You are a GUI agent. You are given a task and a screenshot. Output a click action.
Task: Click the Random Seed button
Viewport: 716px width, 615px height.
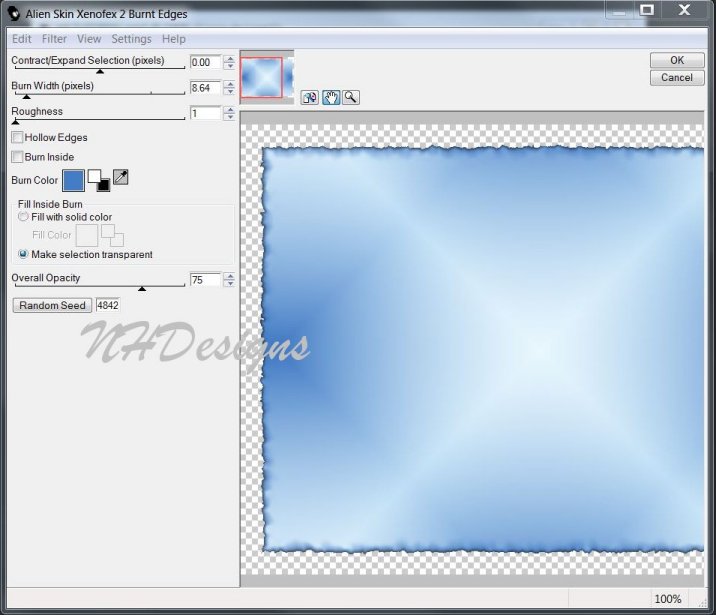click(52, 305)
